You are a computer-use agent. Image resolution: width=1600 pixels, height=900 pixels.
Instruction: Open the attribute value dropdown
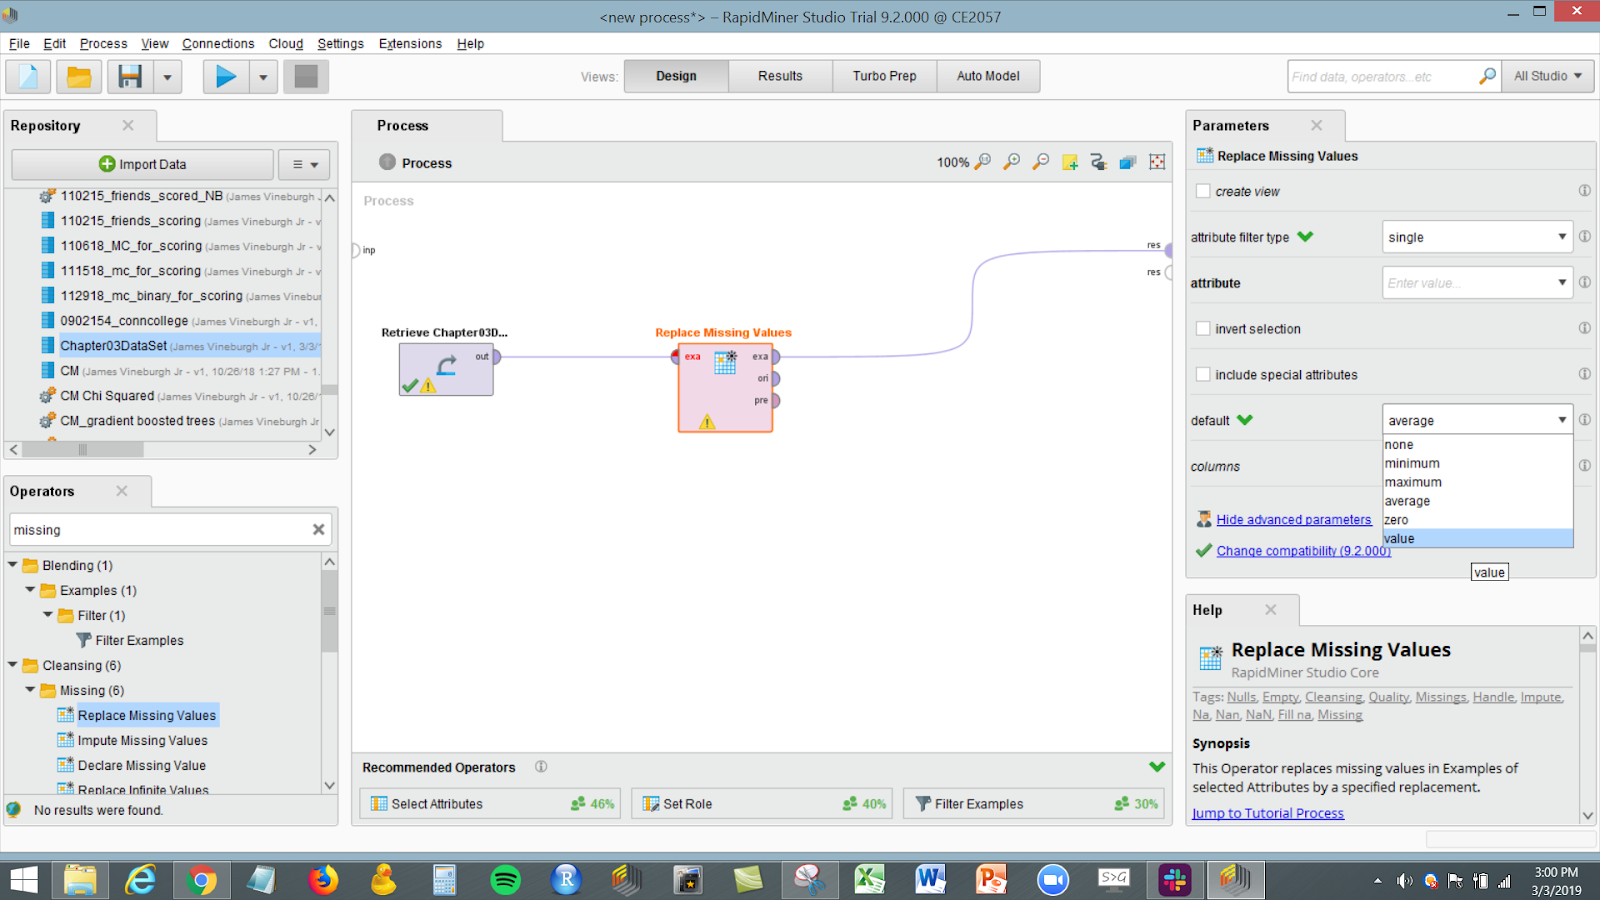tap(1478, 283)
